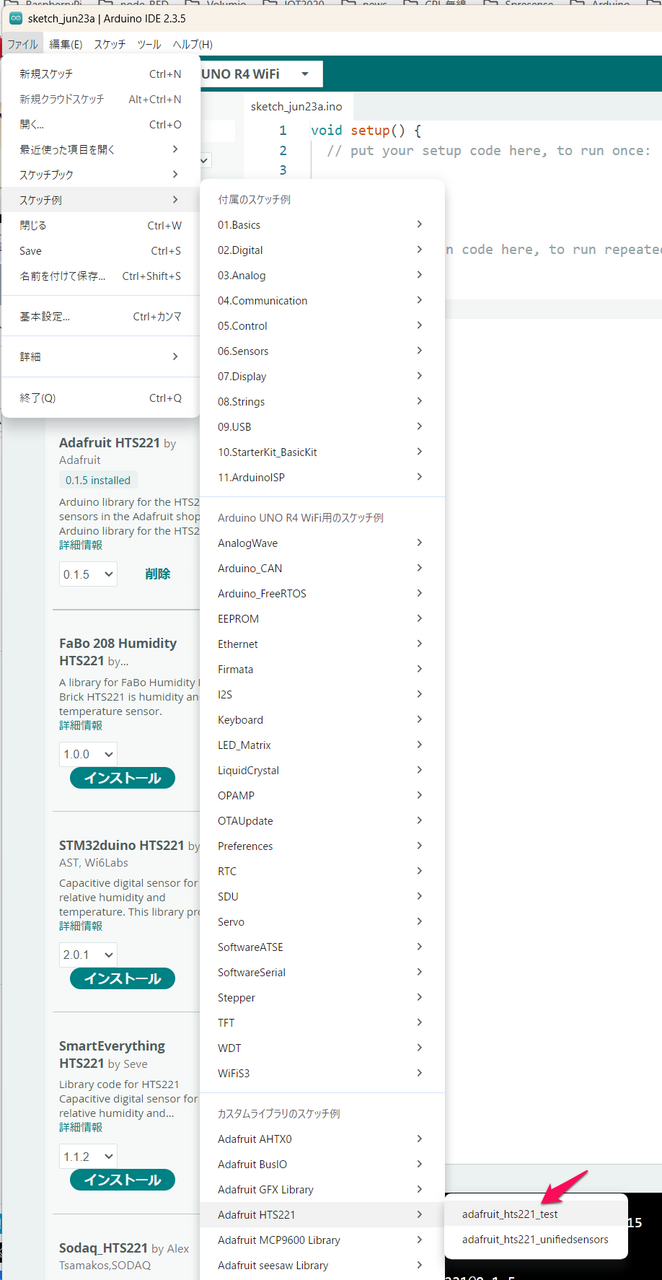
Task: Open LiquidCrystal examples submenu
Action: tap(322, 770)
